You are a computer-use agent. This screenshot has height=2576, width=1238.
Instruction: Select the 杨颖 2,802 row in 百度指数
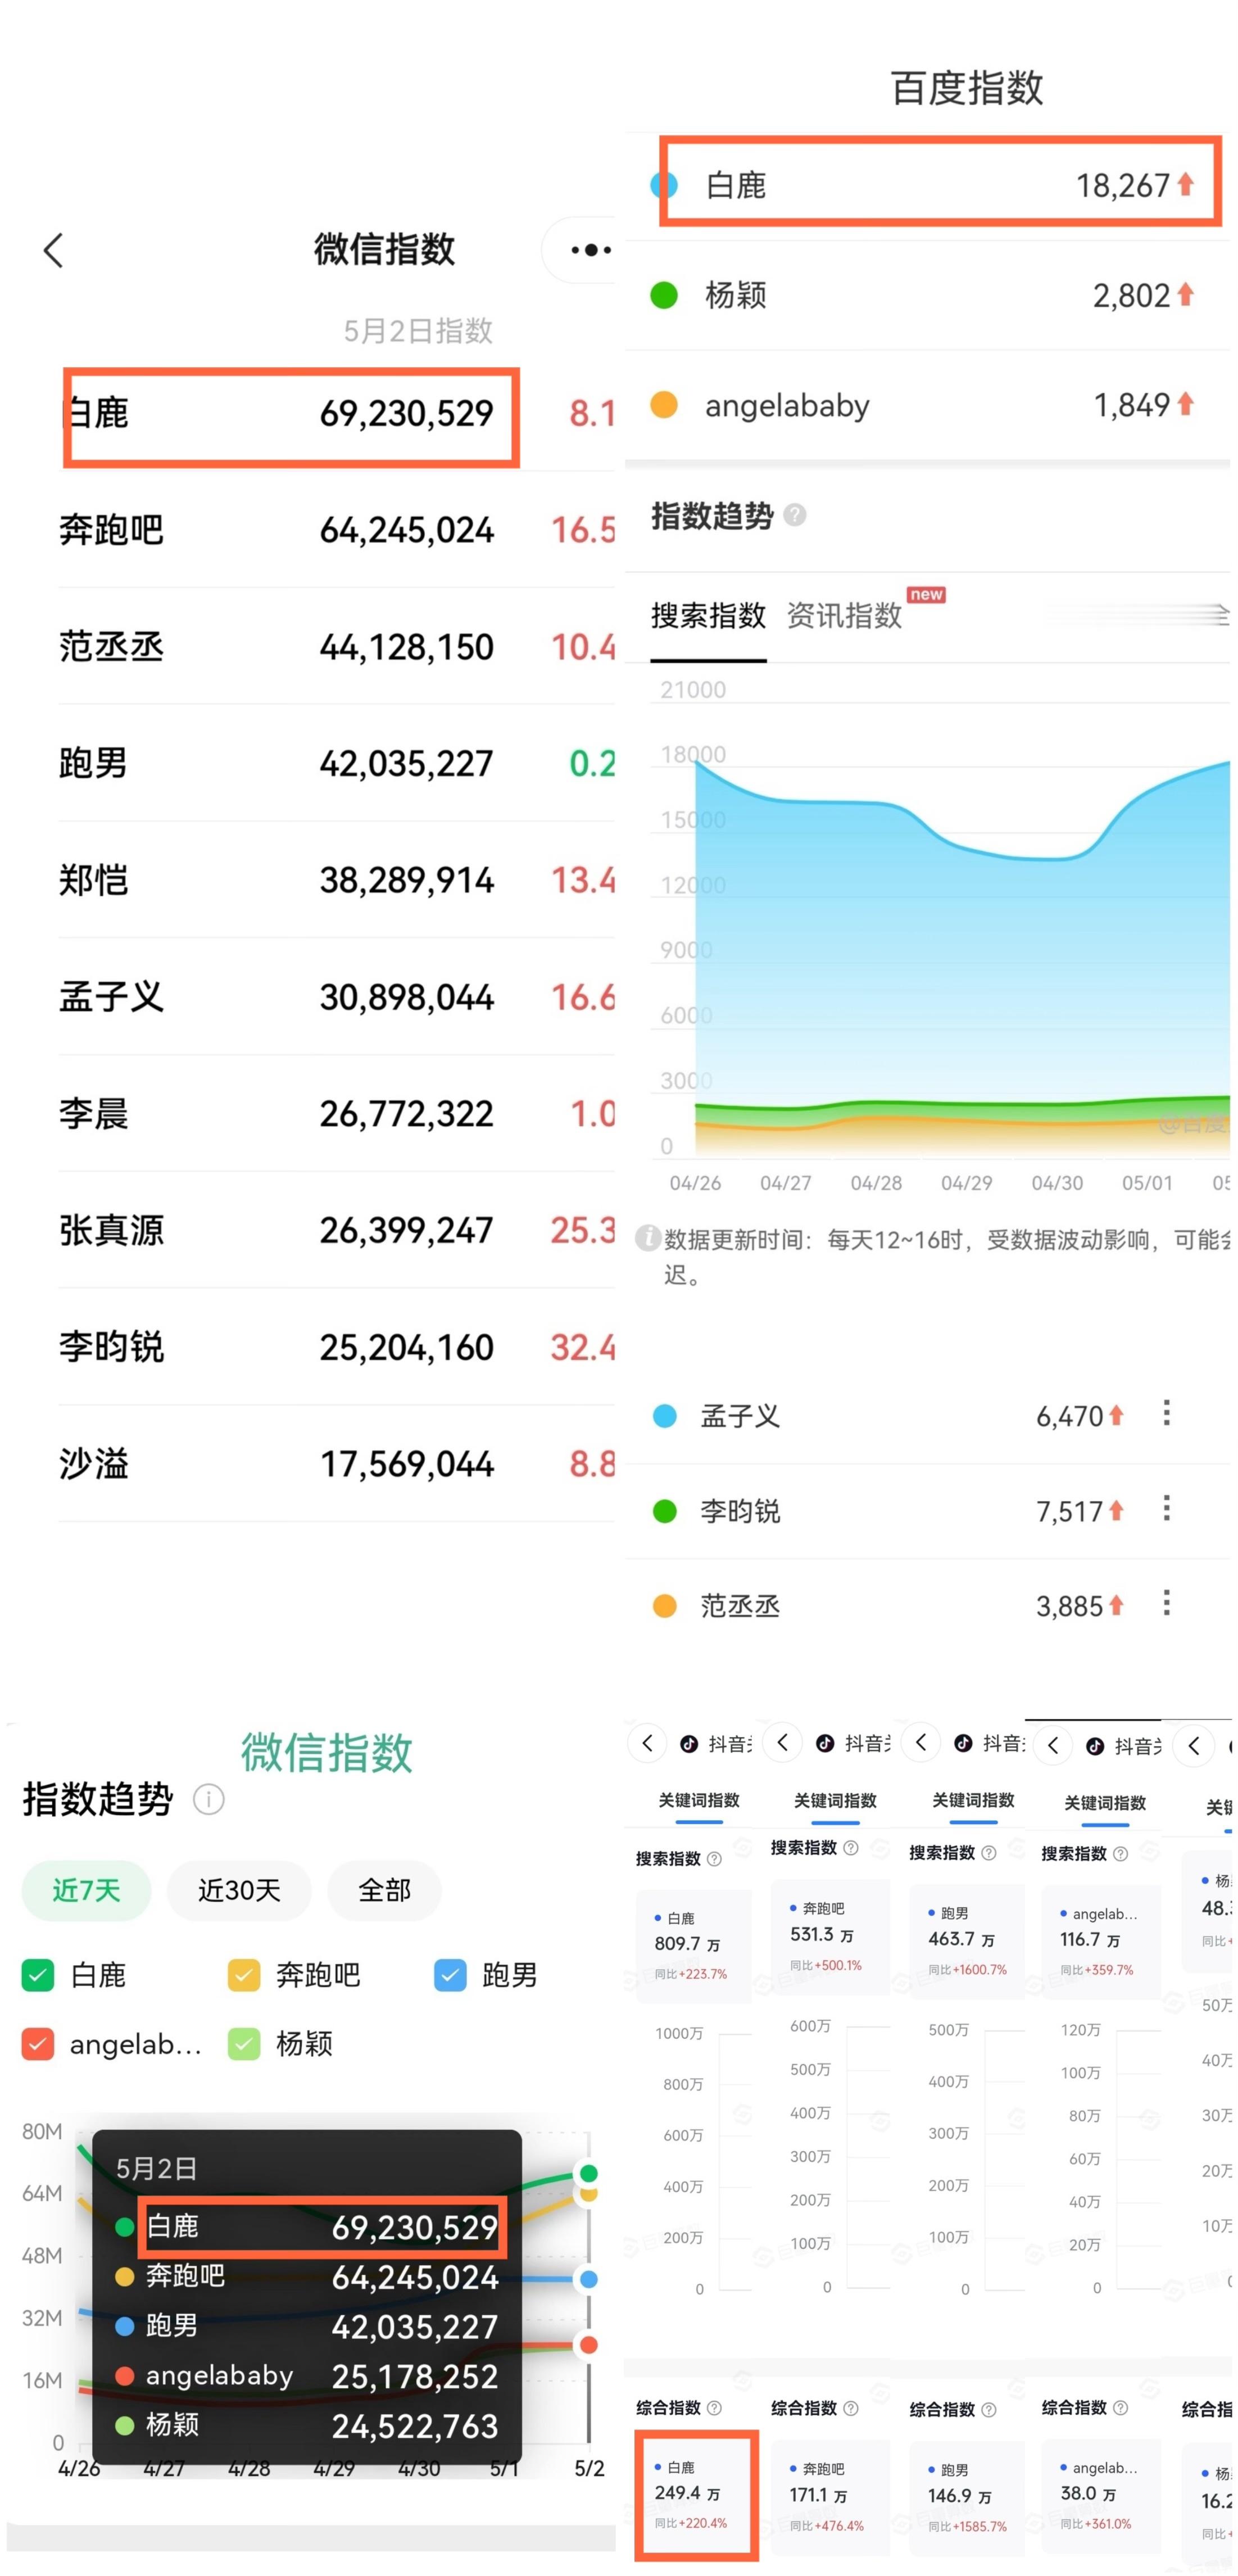927,295
